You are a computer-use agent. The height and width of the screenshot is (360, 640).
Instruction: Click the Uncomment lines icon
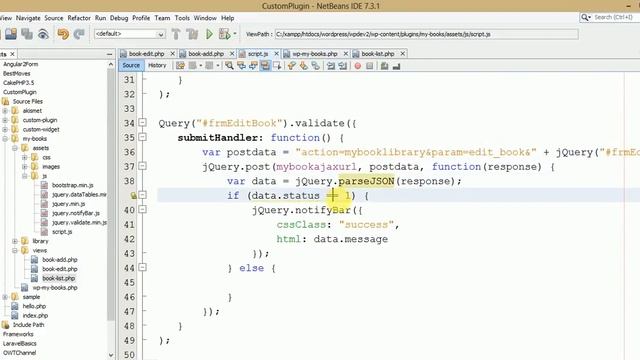(396, 66)
